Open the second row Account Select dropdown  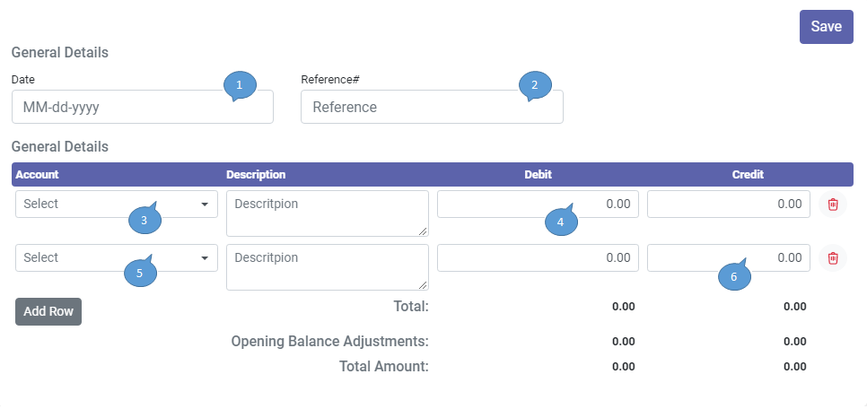116,258
